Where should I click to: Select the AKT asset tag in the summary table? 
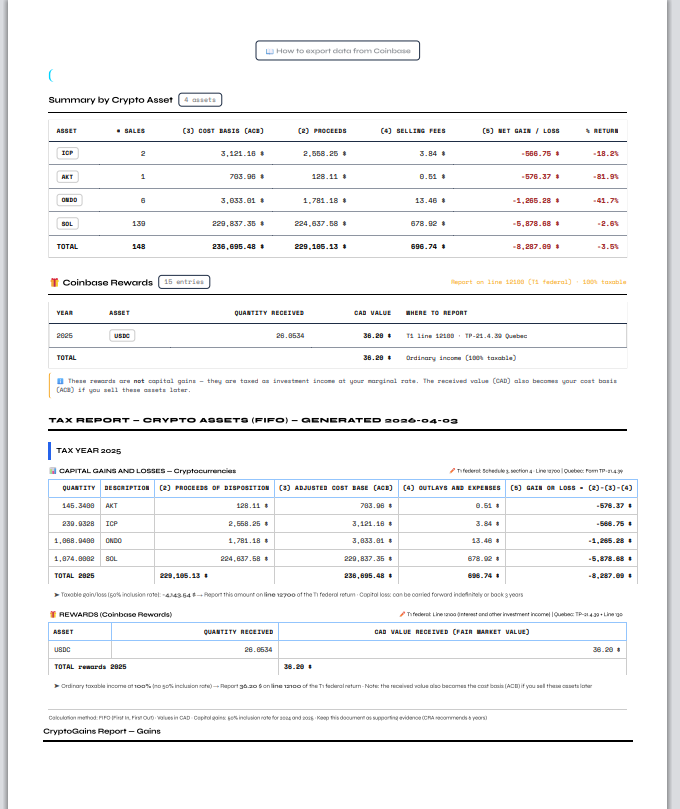(x=68, y=176)
